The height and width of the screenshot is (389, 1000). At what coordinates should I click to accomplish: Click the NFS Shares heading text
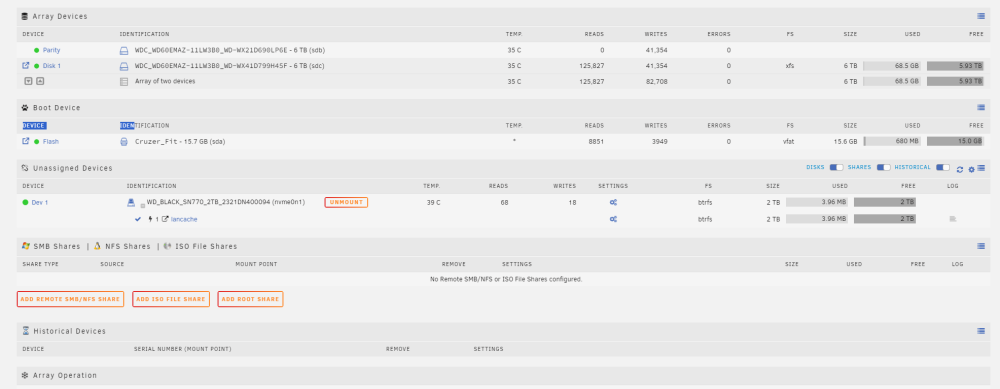tap(127, 246)
